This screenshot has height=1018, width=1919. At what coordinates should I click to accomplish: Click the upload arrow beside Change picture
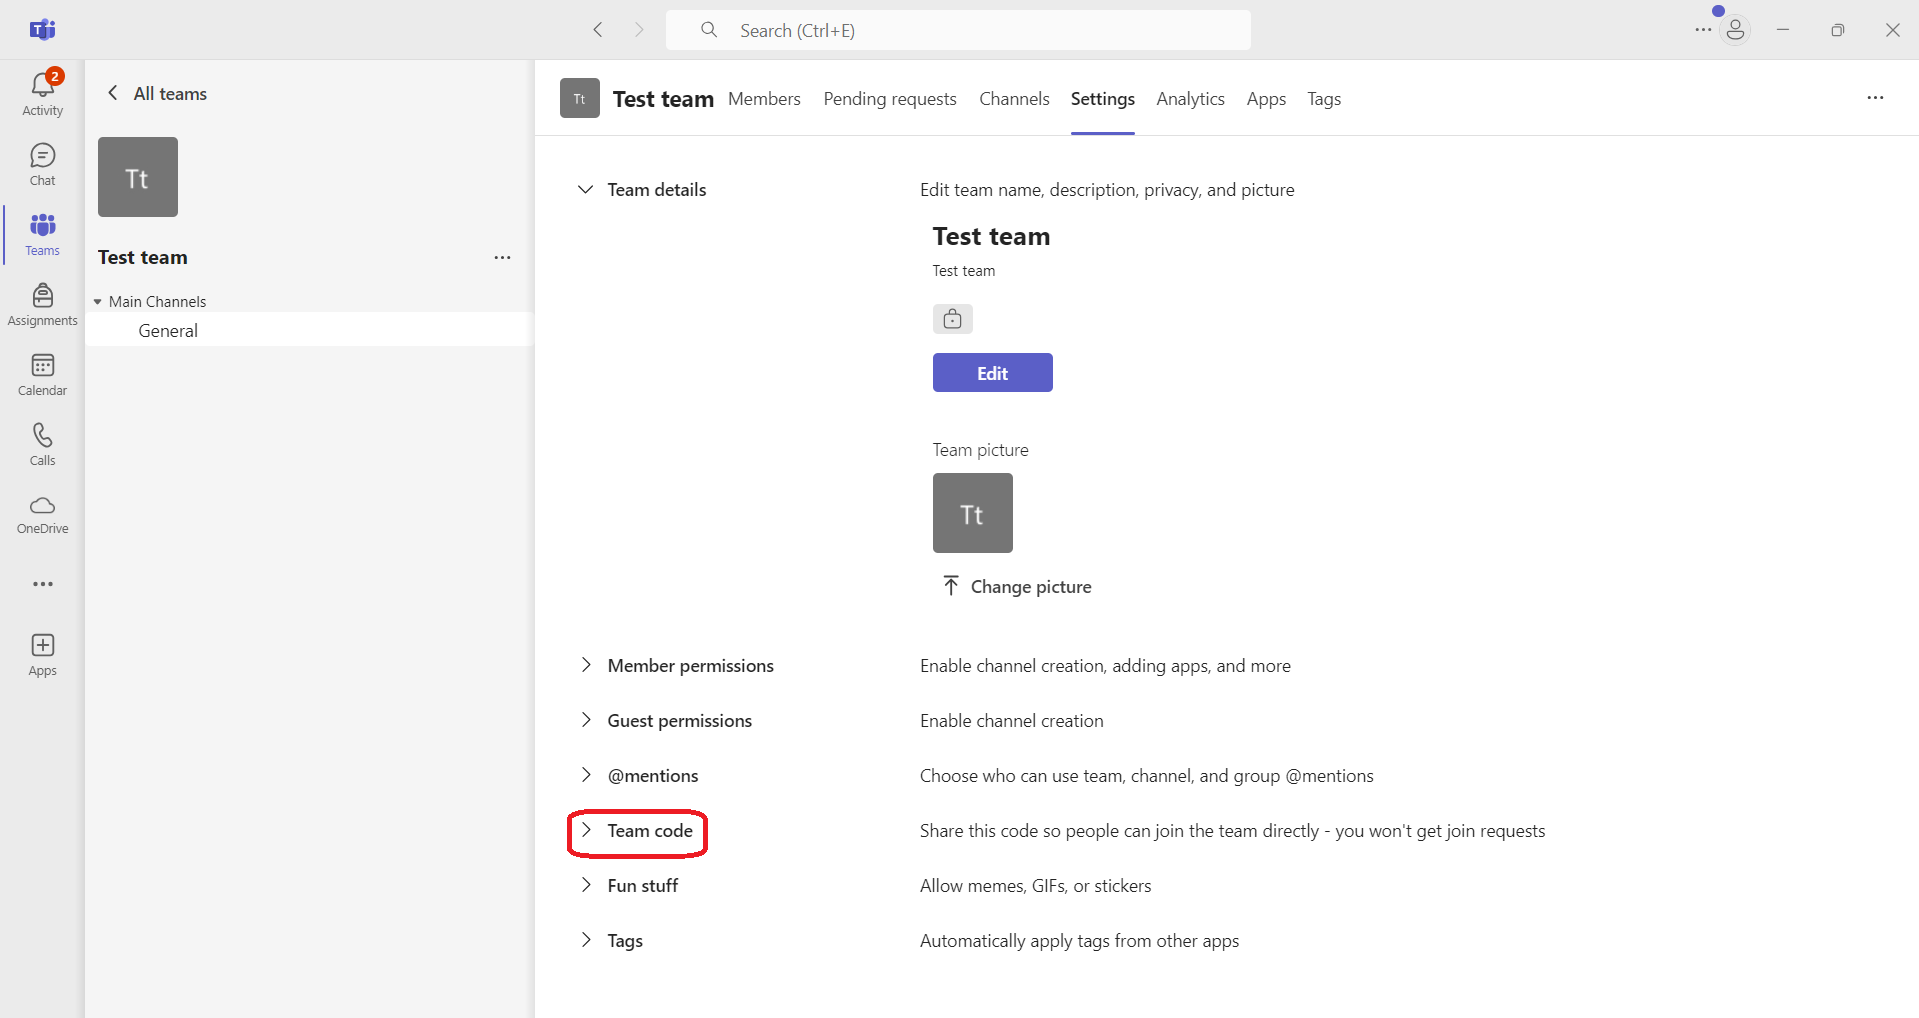pyautogui.click(x=951, y=586)
